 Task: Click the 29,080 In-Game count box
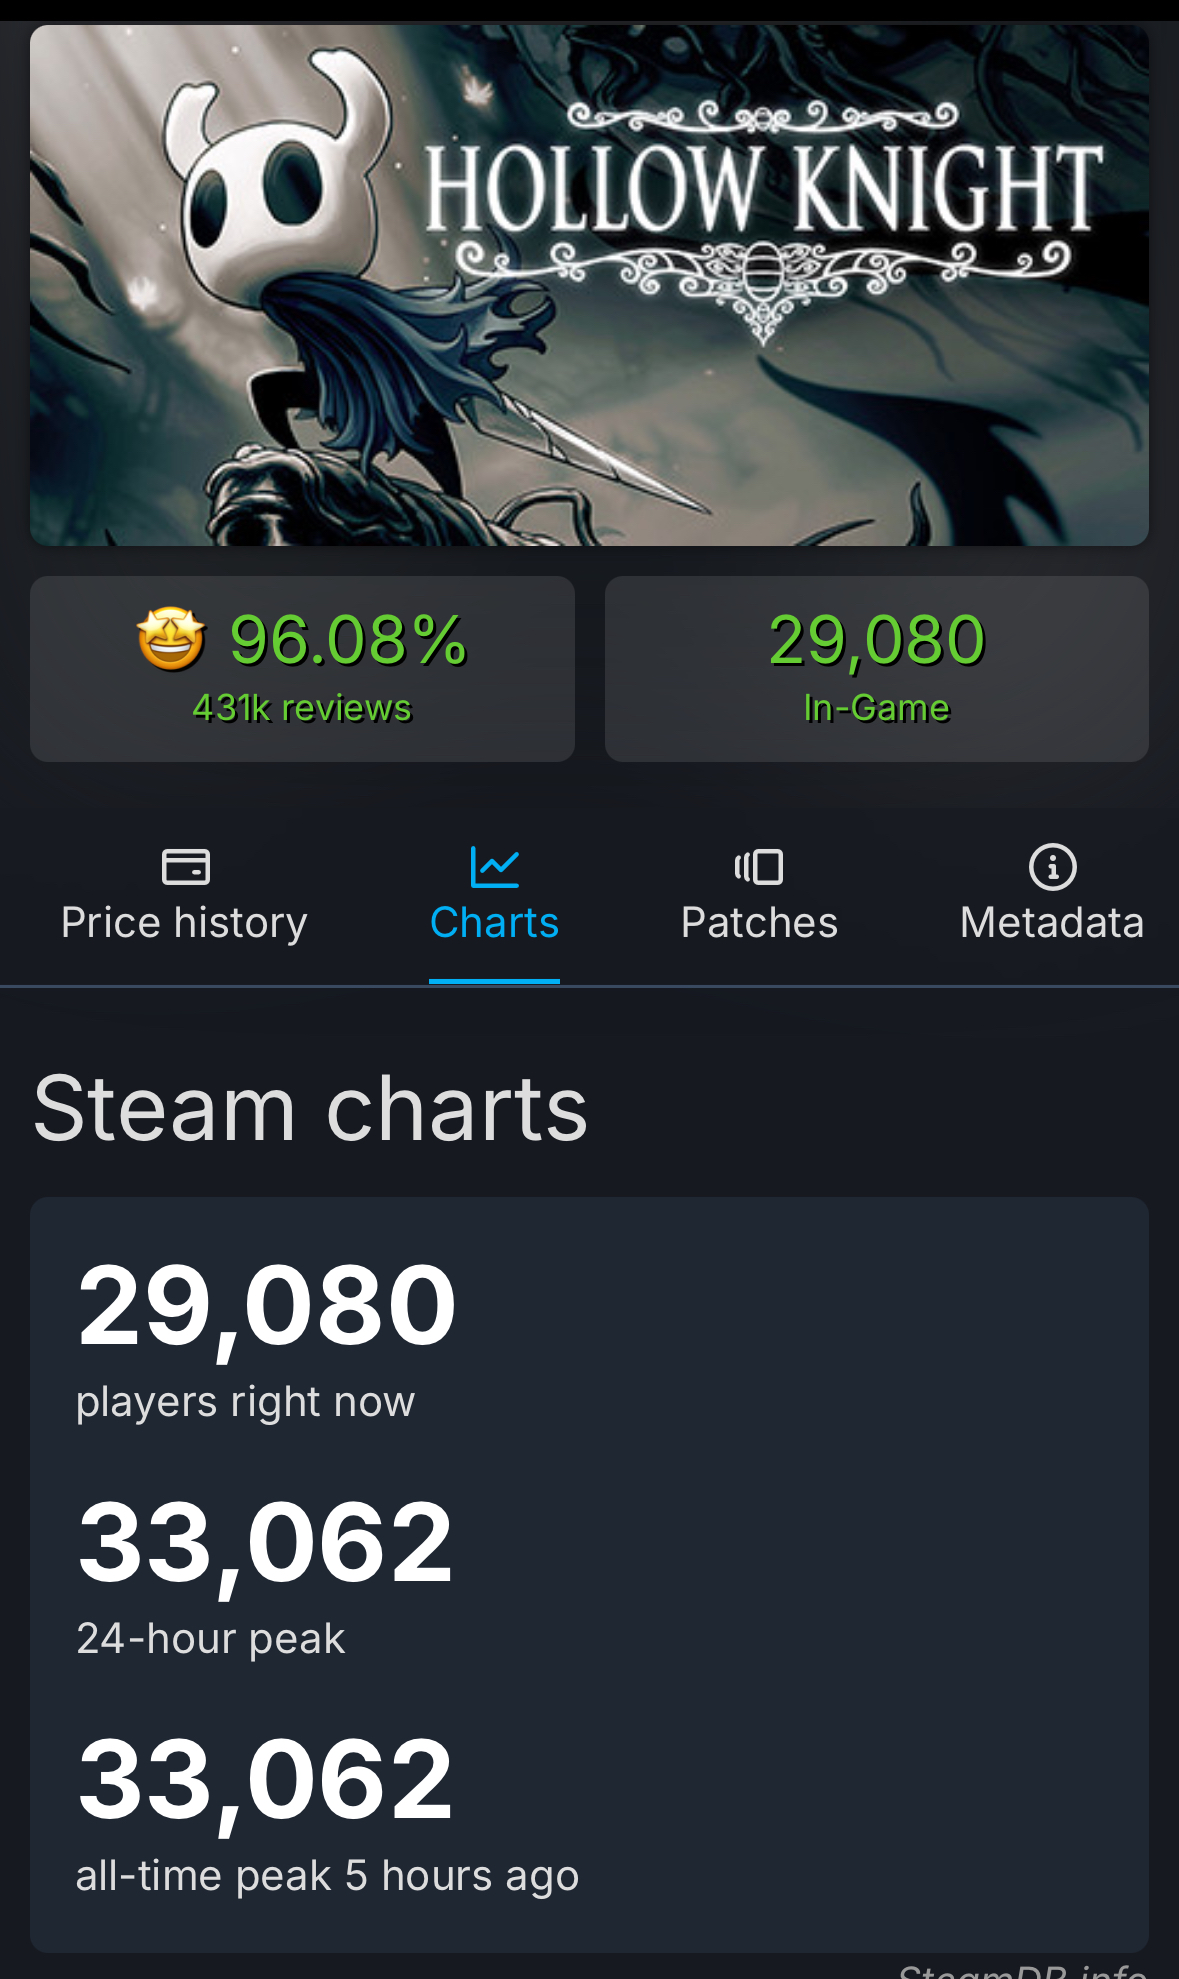point(877,669)
